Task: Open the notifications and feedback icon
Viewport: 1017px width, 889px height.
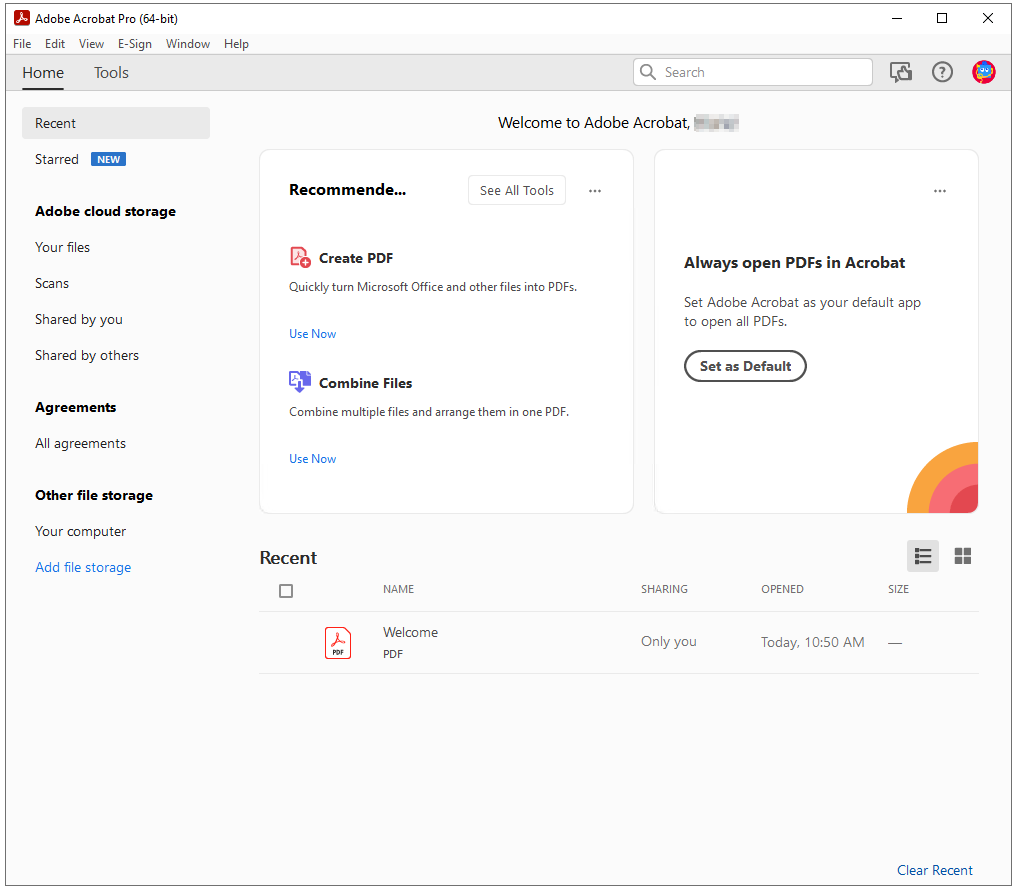Action: (x=900, y=72)
